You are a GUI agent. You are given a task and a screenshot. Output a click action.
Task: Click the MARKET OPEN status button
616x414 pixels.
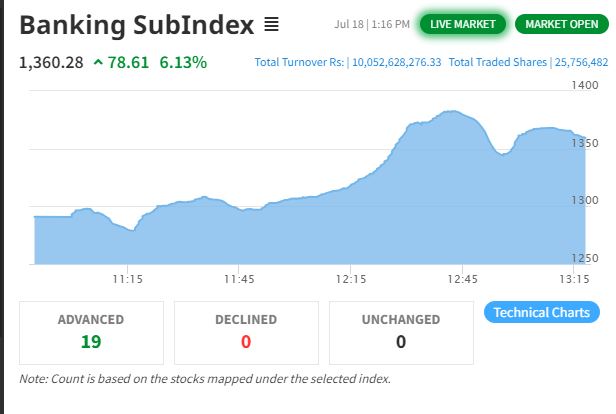[x=561, y=24]
